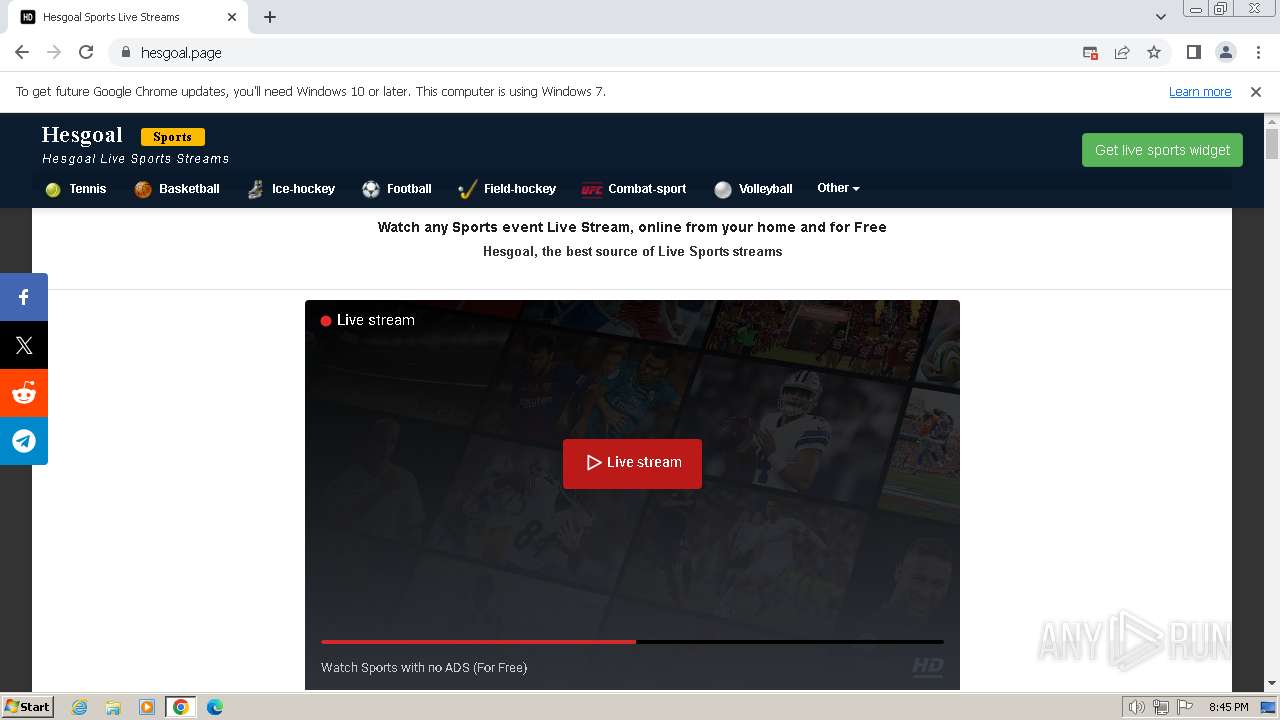This screenshot has height=720, width=1280.
Task: Click the HD quality badge in player
Action: click(x=928, y=666)
